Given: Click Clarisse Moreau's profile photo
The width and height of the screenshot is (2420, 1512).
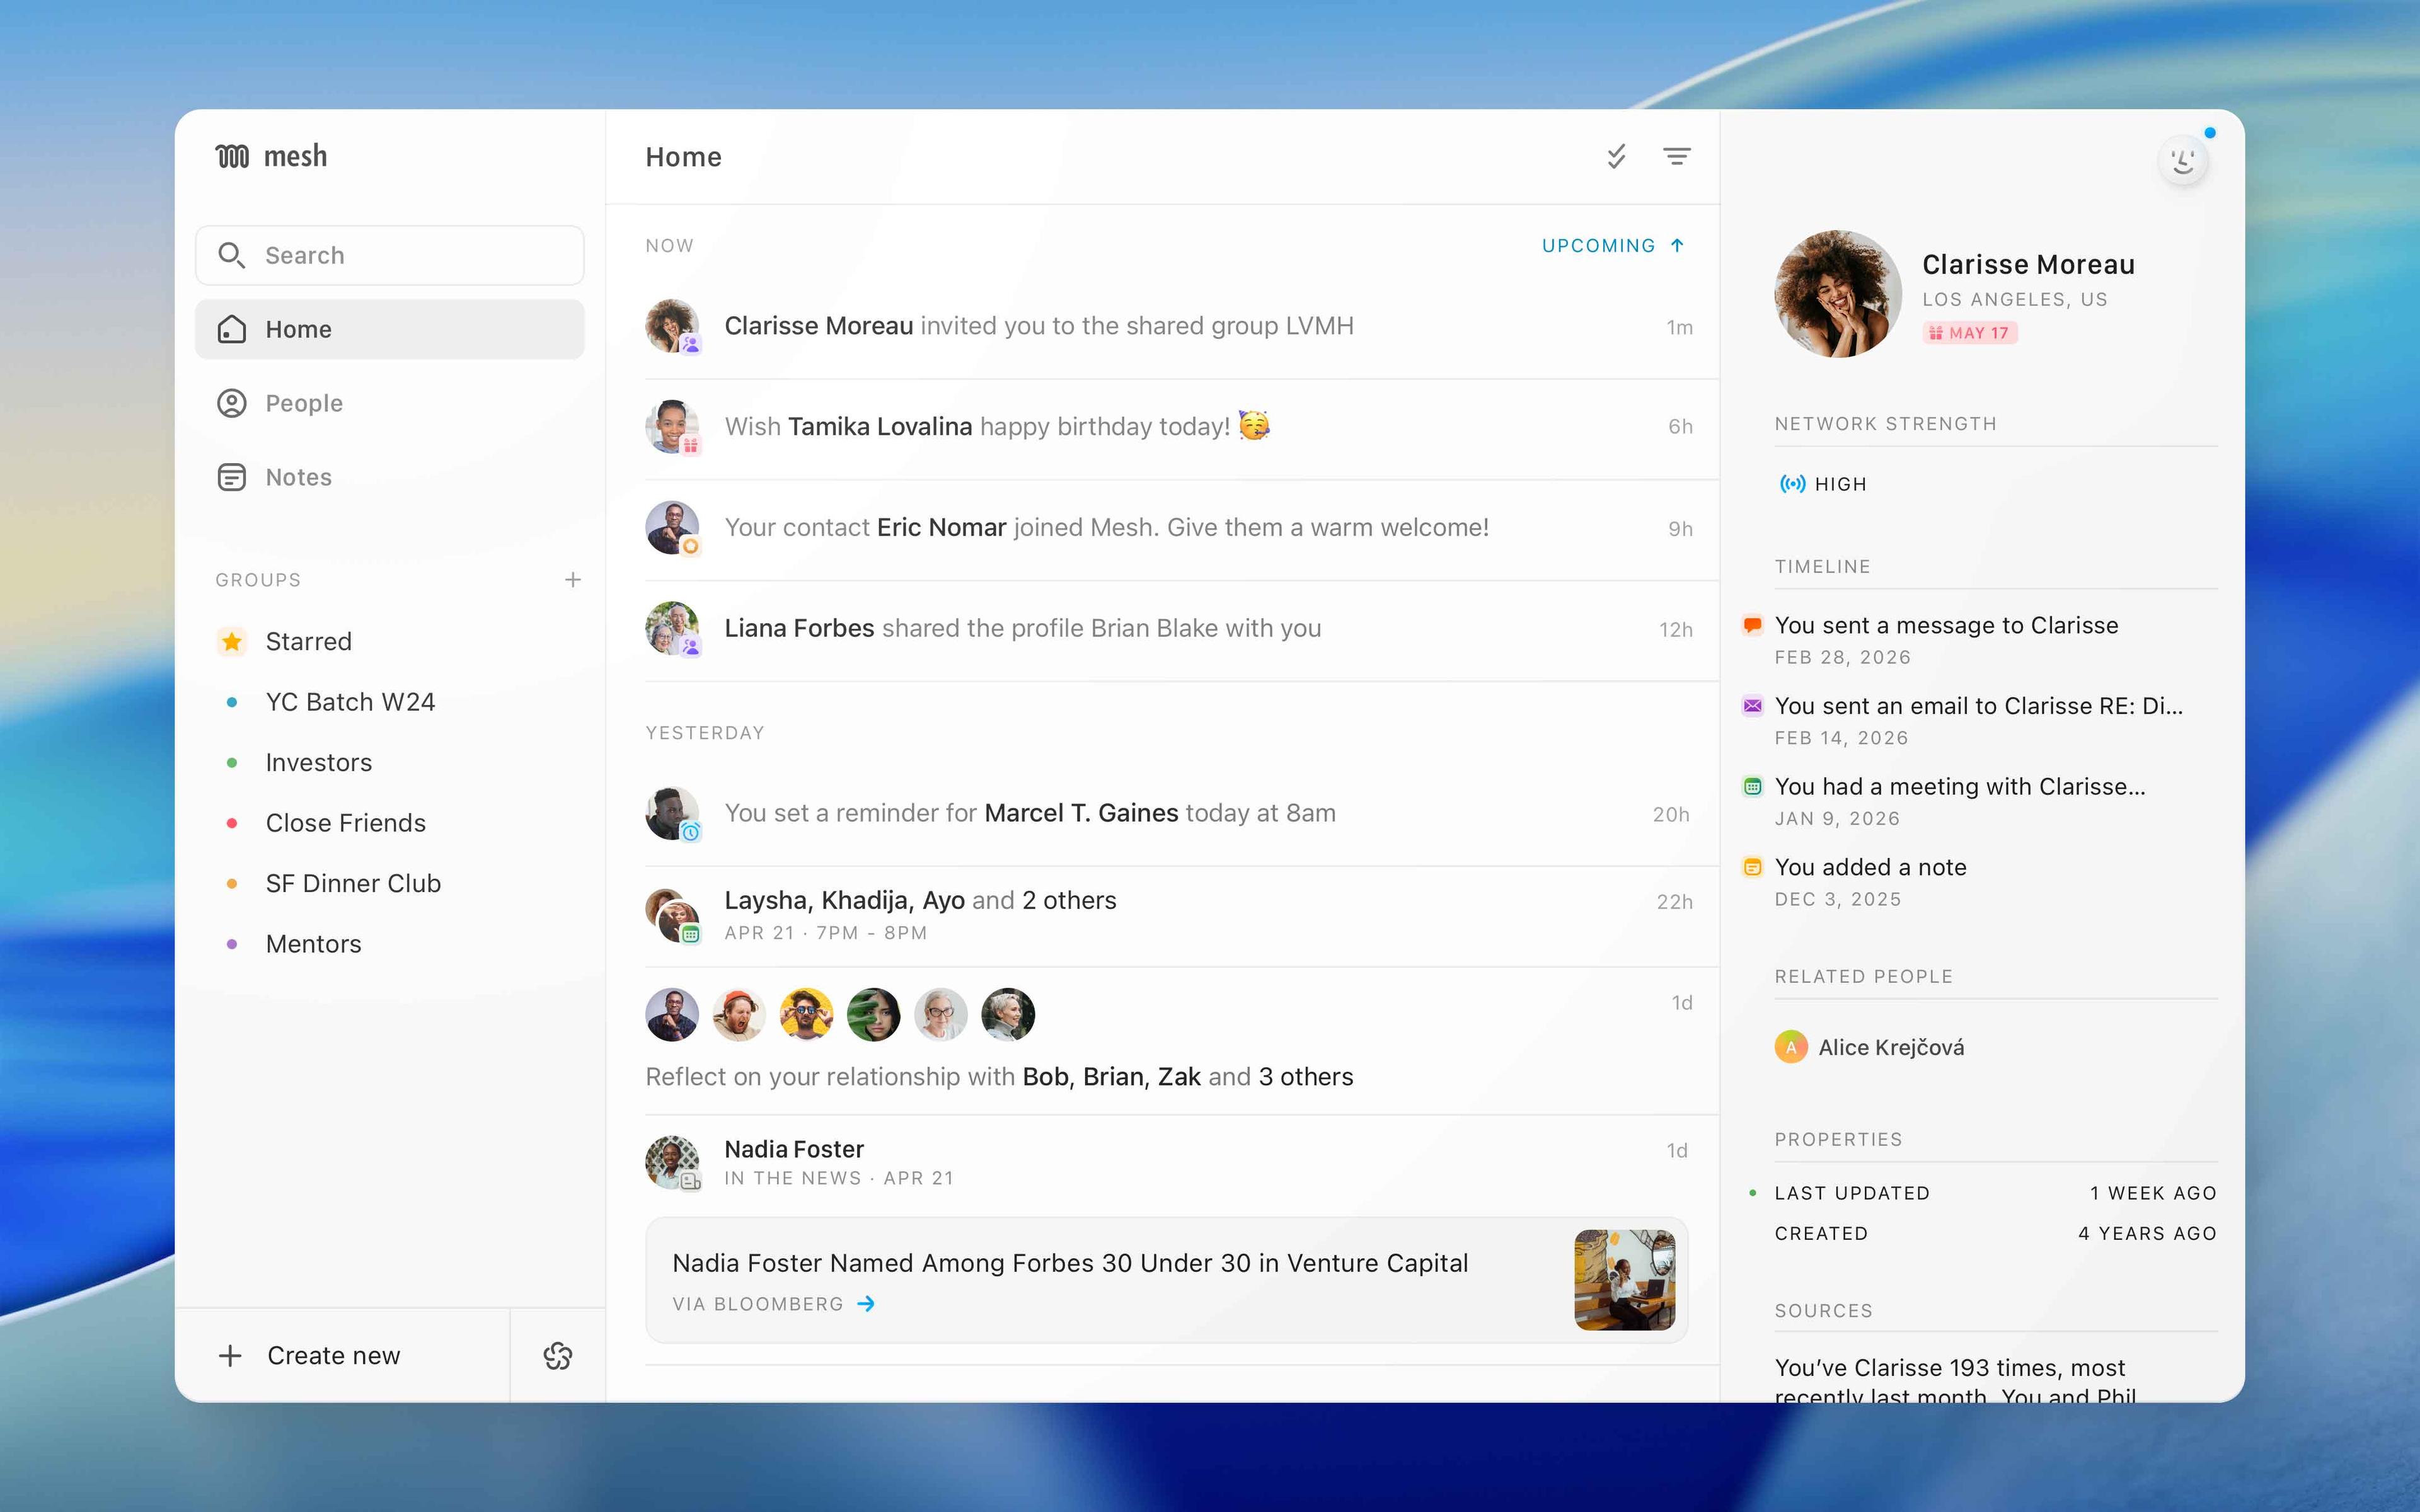Looking at the screenshot, I should (x=1837, y=293).
